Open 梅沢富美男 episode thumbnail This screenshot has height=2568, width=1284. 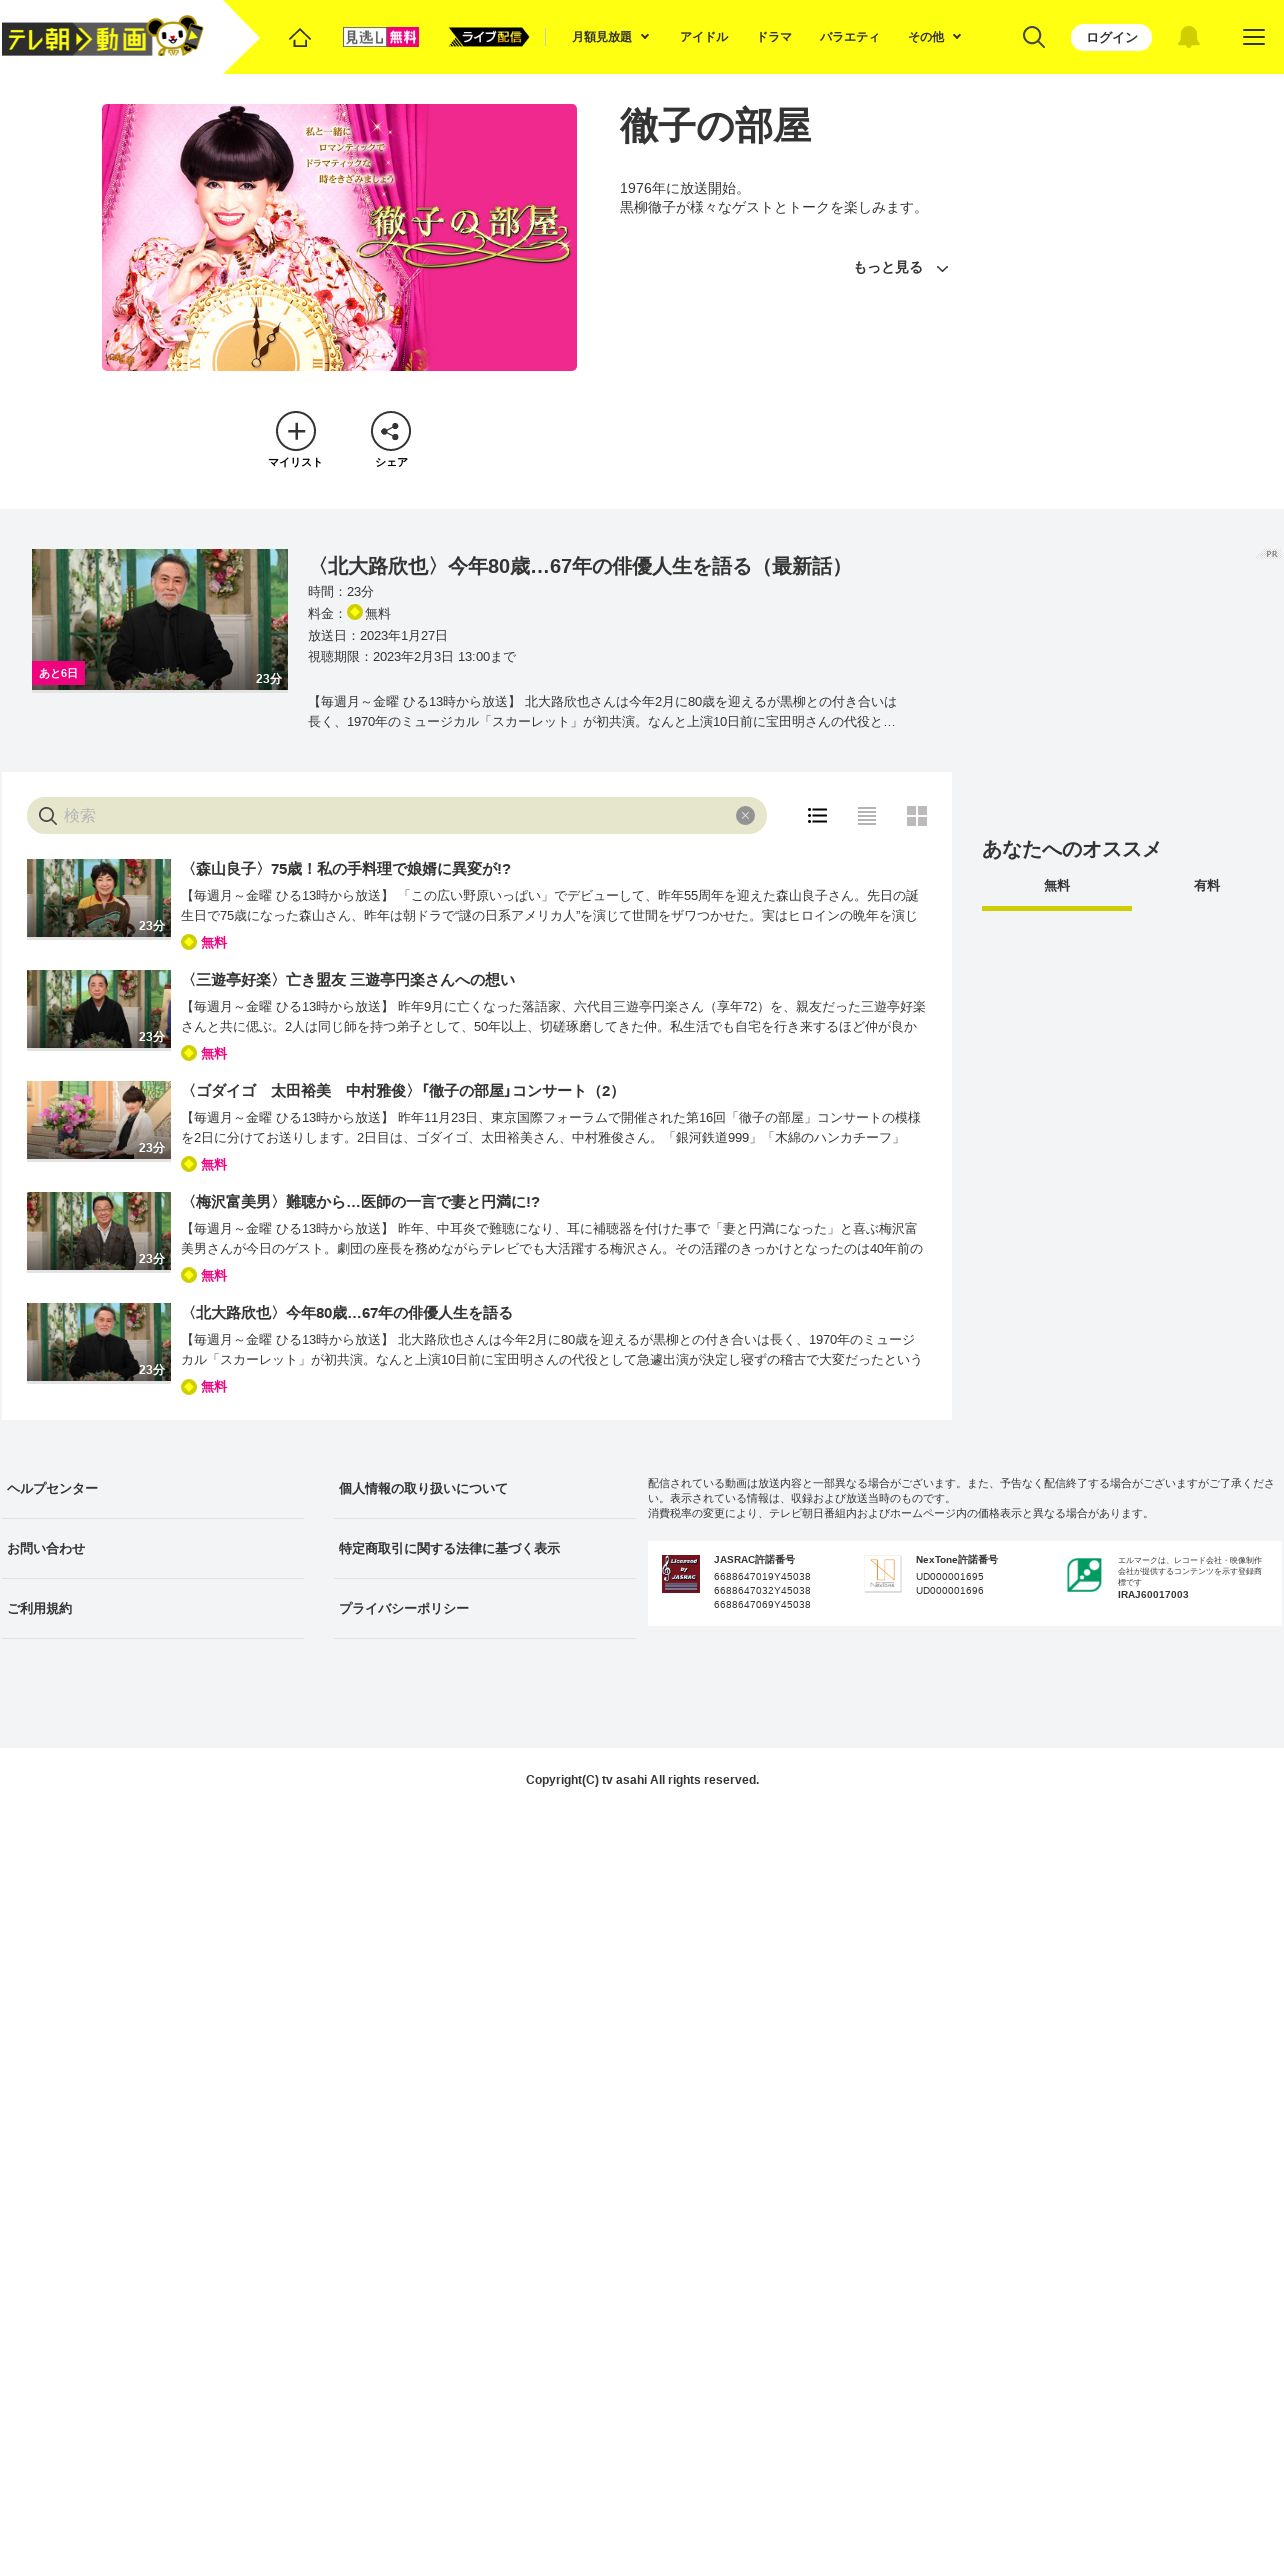point(99,1231)
